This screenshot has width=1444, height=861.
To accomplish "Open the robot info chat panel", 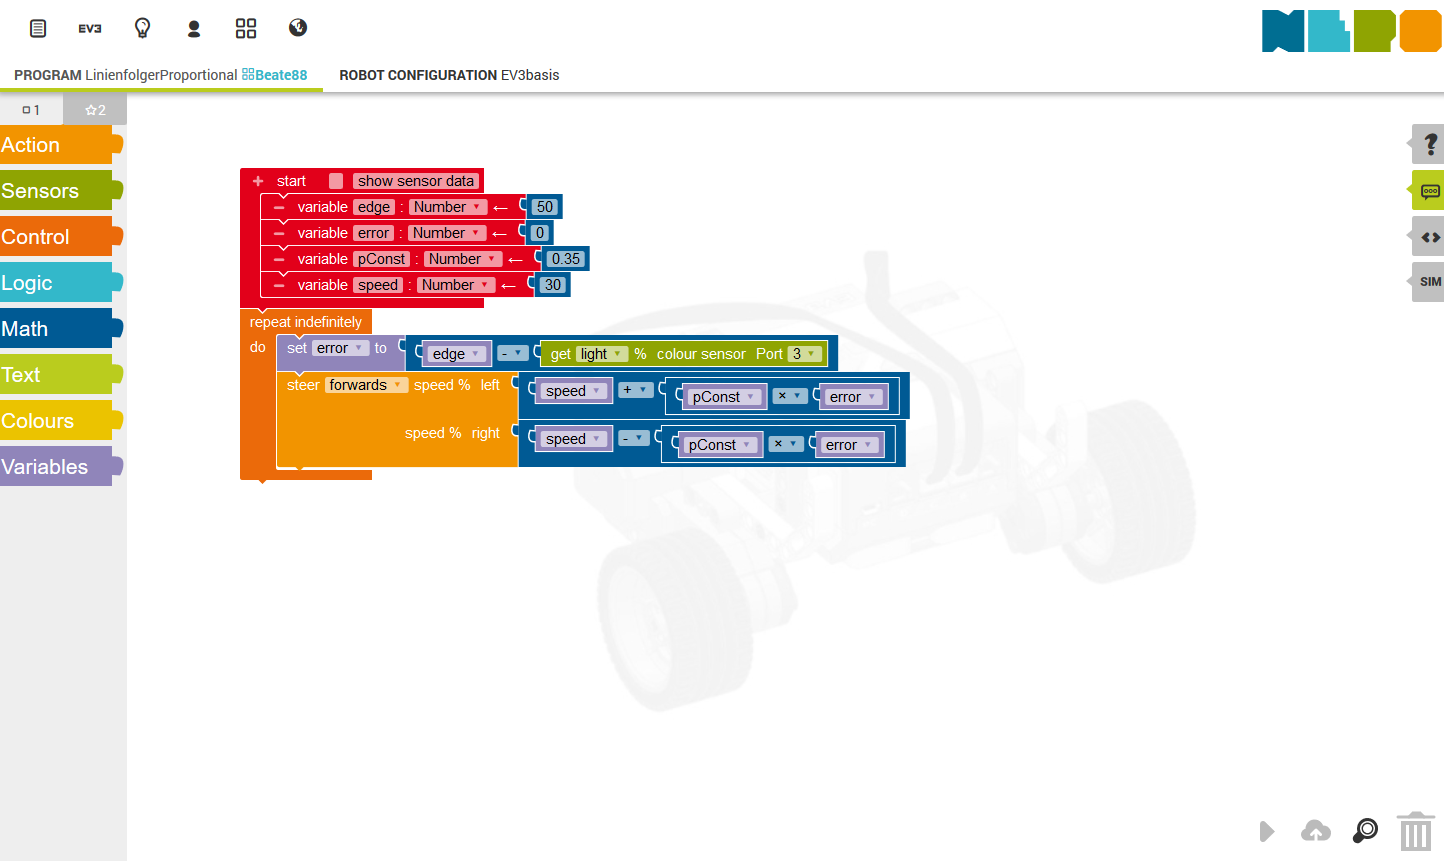I will 1428,190.
